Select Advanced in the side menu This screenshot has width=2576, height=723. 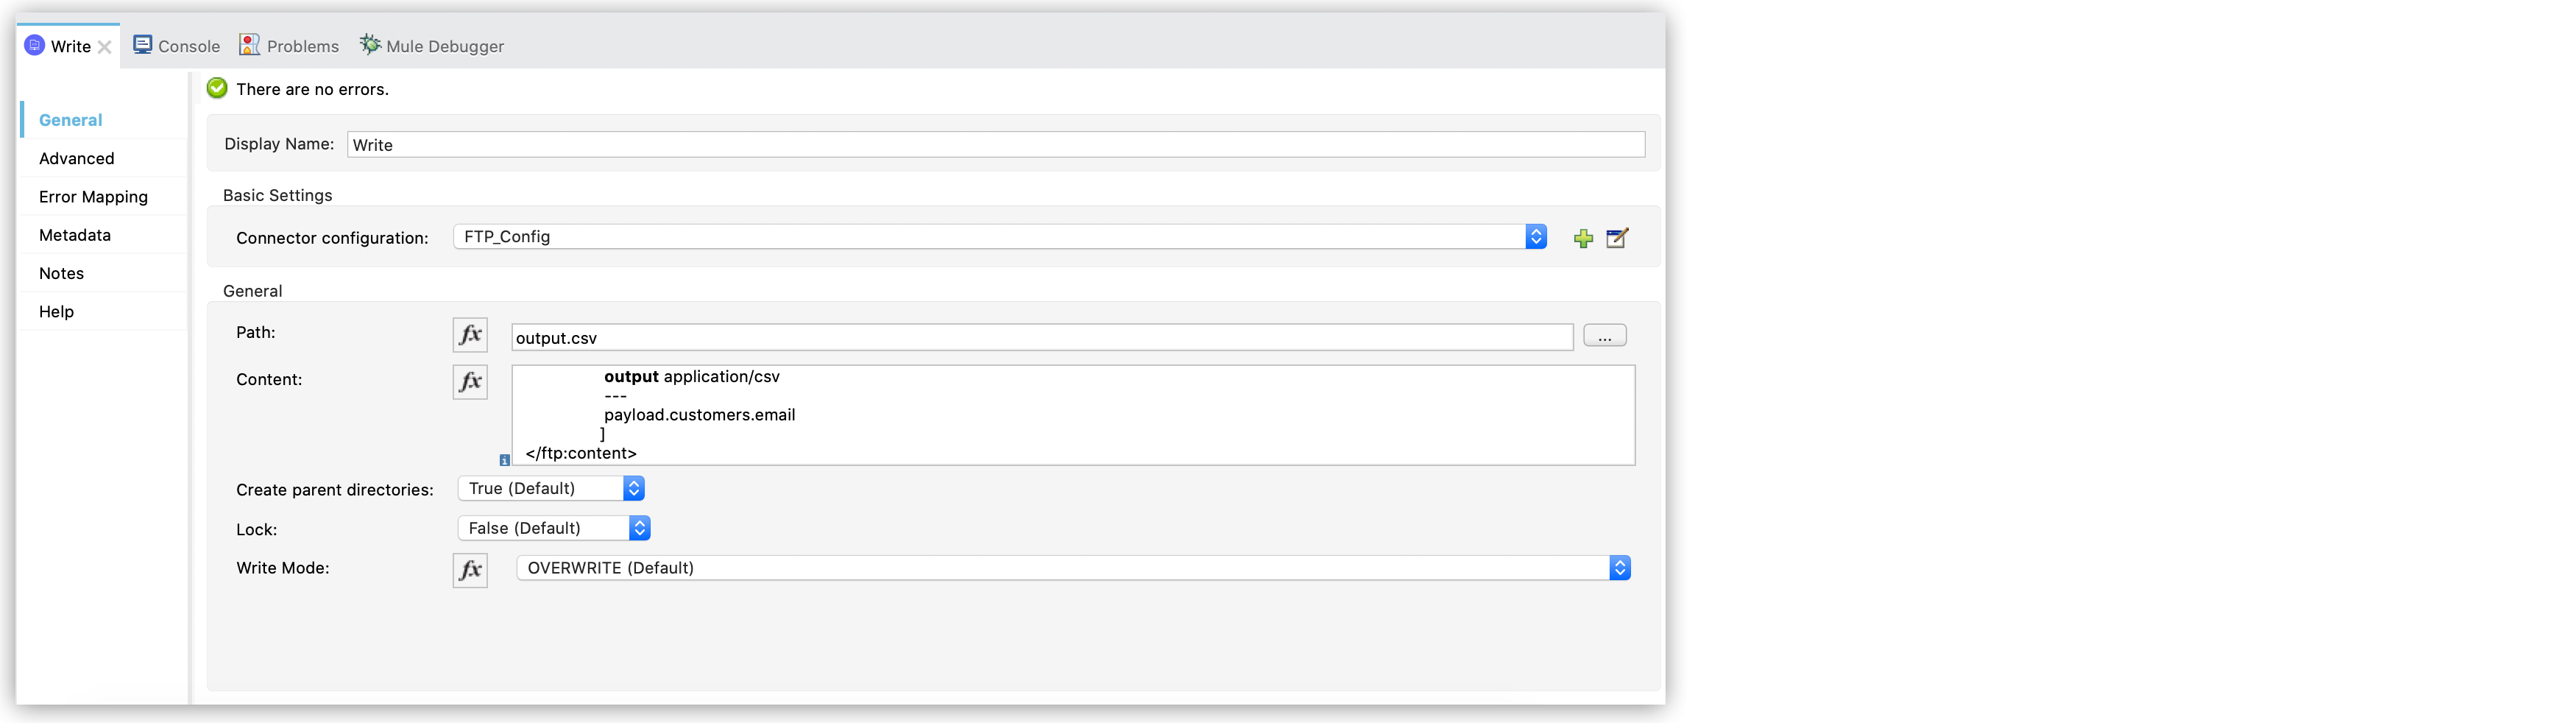tap(77, 158)
